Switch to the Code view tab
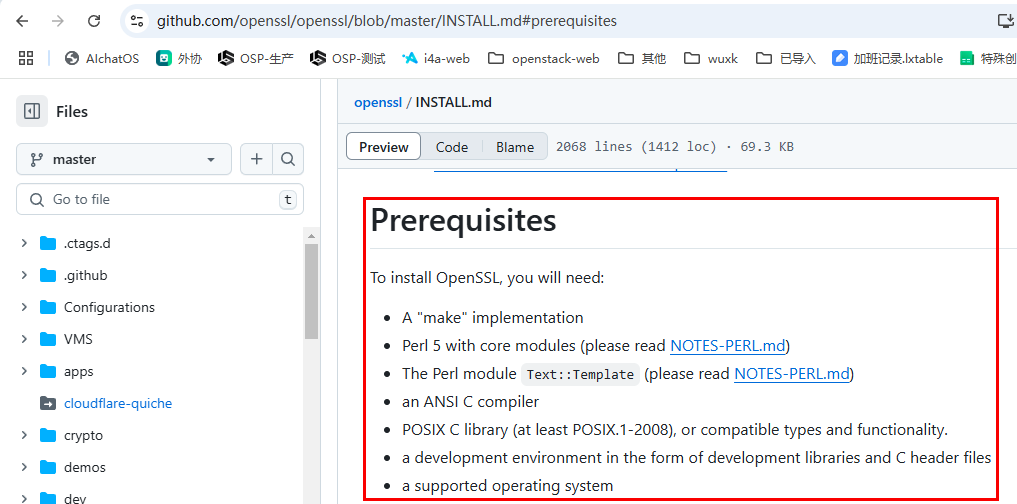Viewport: 1017px width, 504px height. pyautogui.click(x=451, y=147)
